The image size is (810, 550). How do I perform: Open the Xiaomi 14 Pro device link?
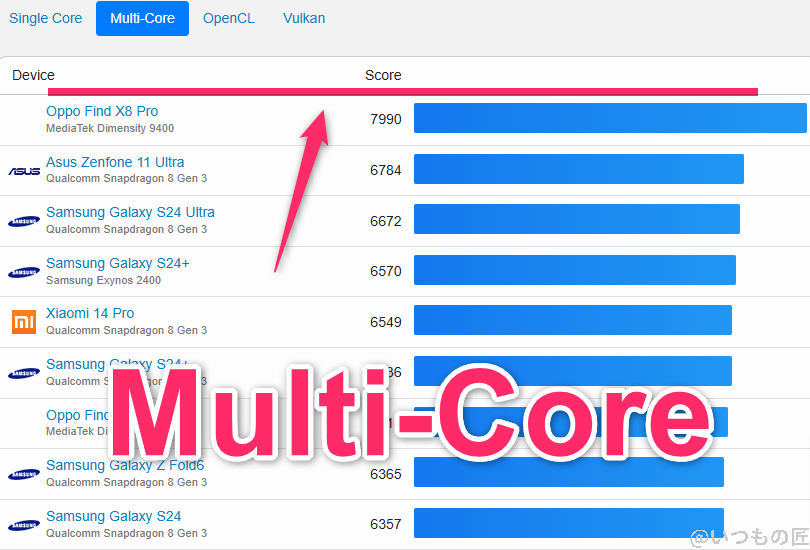[90, 313]
